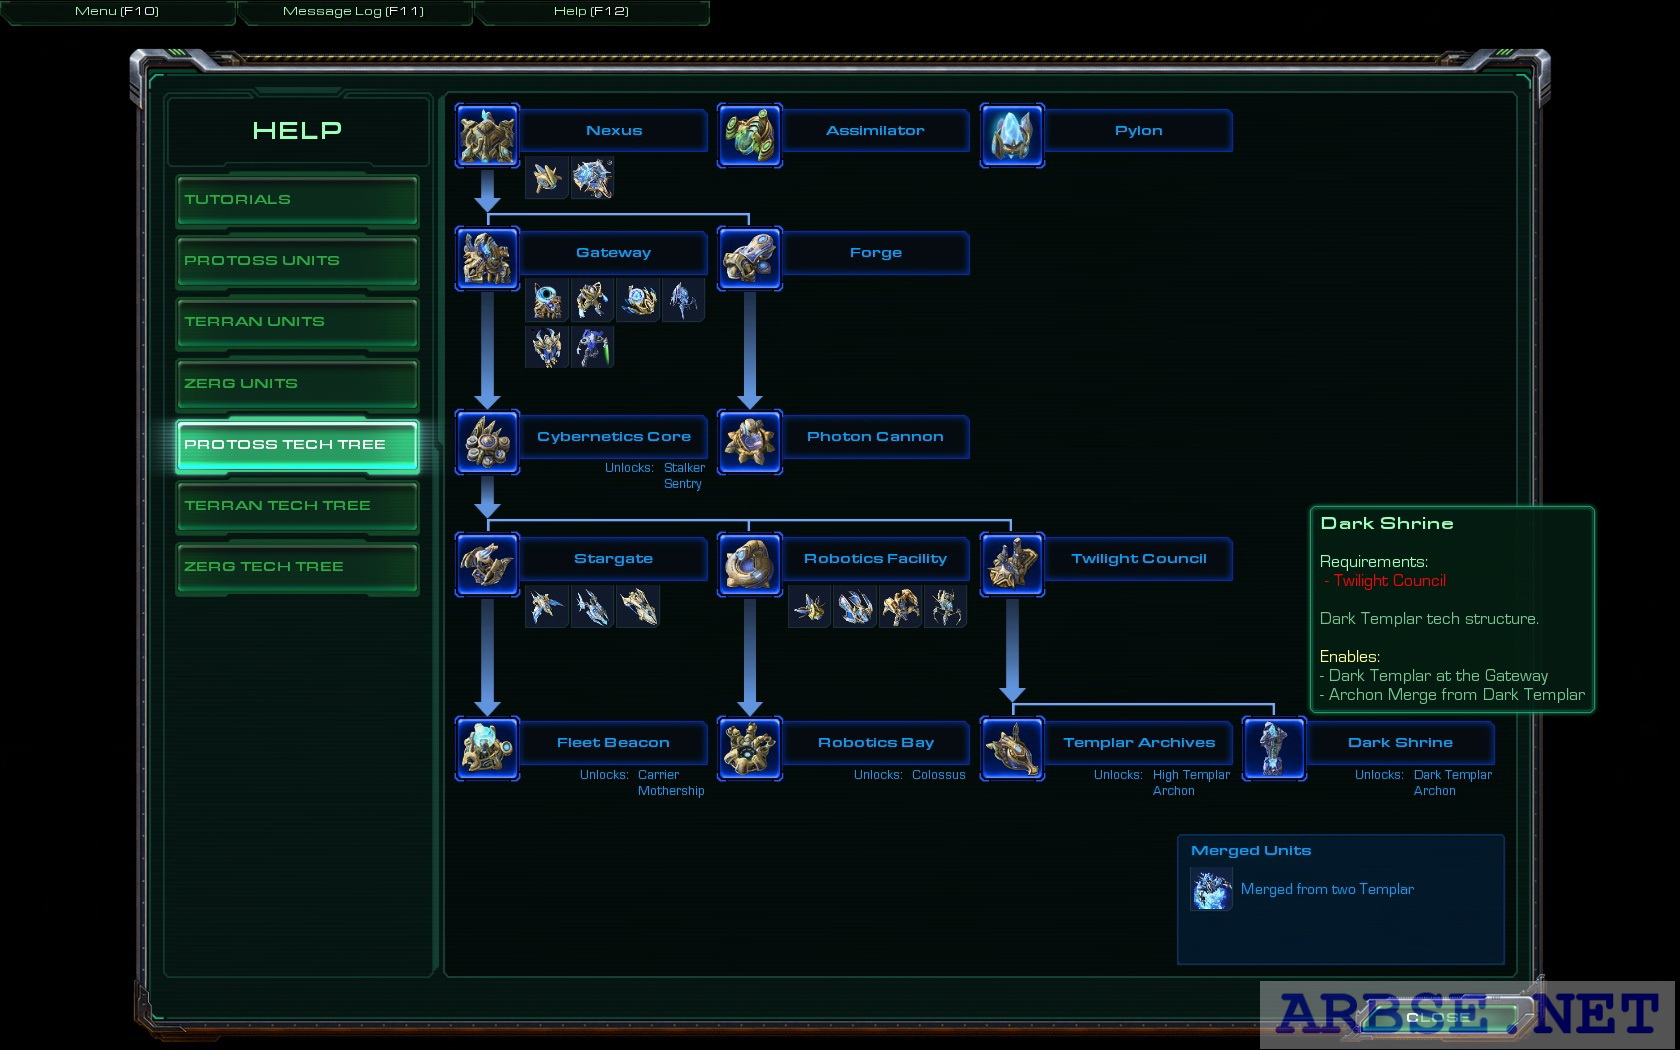This screenshot has width=1680, height=1050.
Task: Open the Menu (F10) button
Action: (x=117, y=11)
